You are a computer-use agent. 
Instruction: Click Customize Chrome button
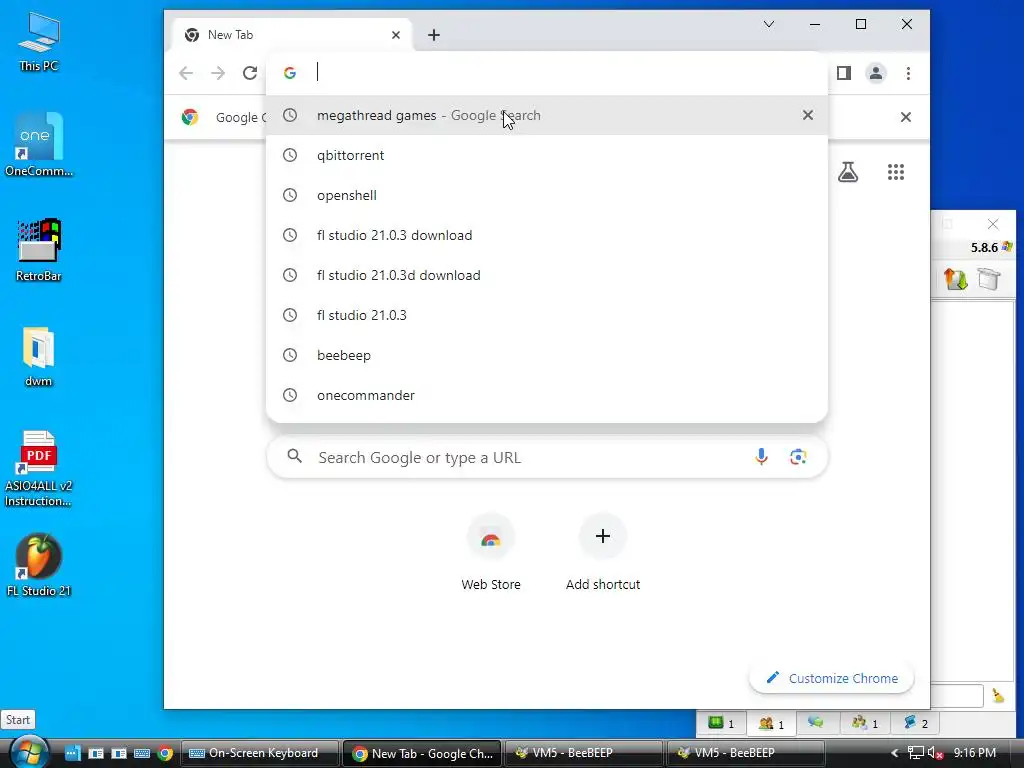[831, 678]
